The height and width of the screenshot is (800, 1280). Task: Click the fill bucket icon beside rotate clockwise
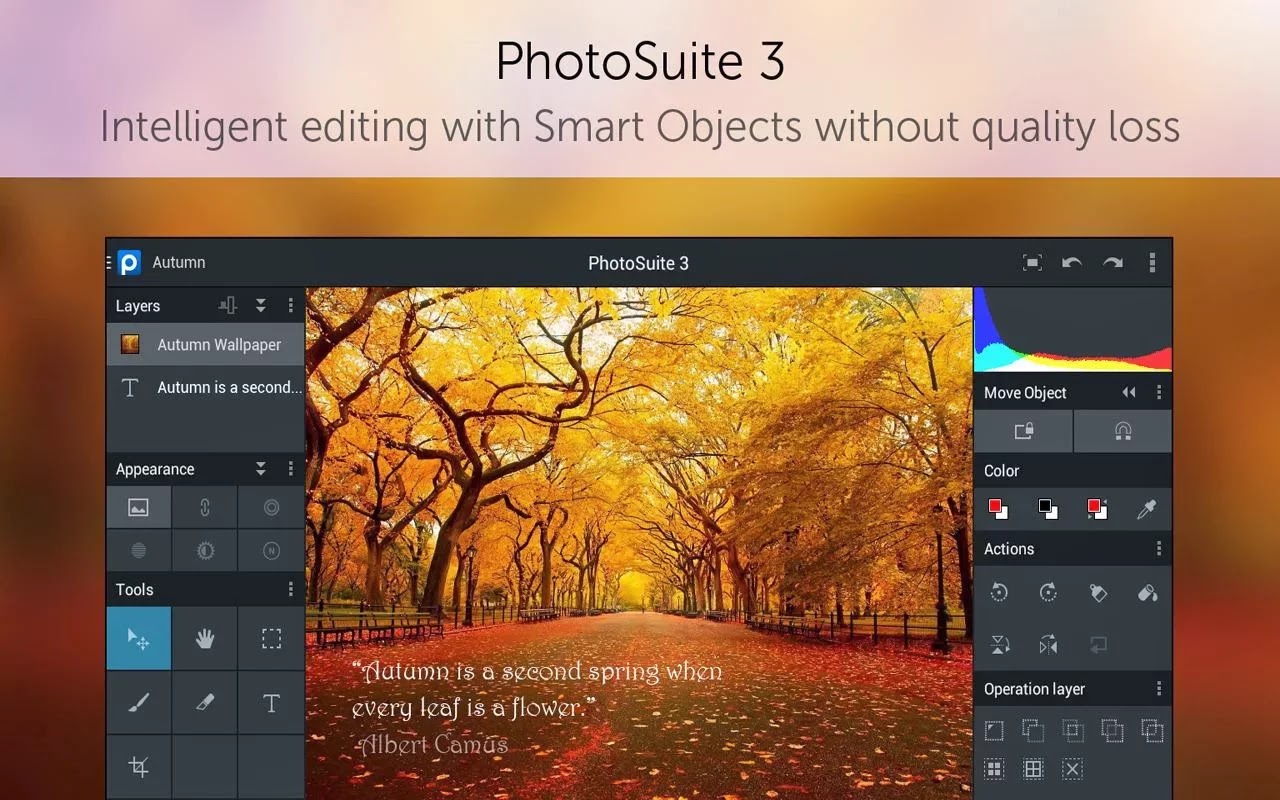tap(1098, 593)
